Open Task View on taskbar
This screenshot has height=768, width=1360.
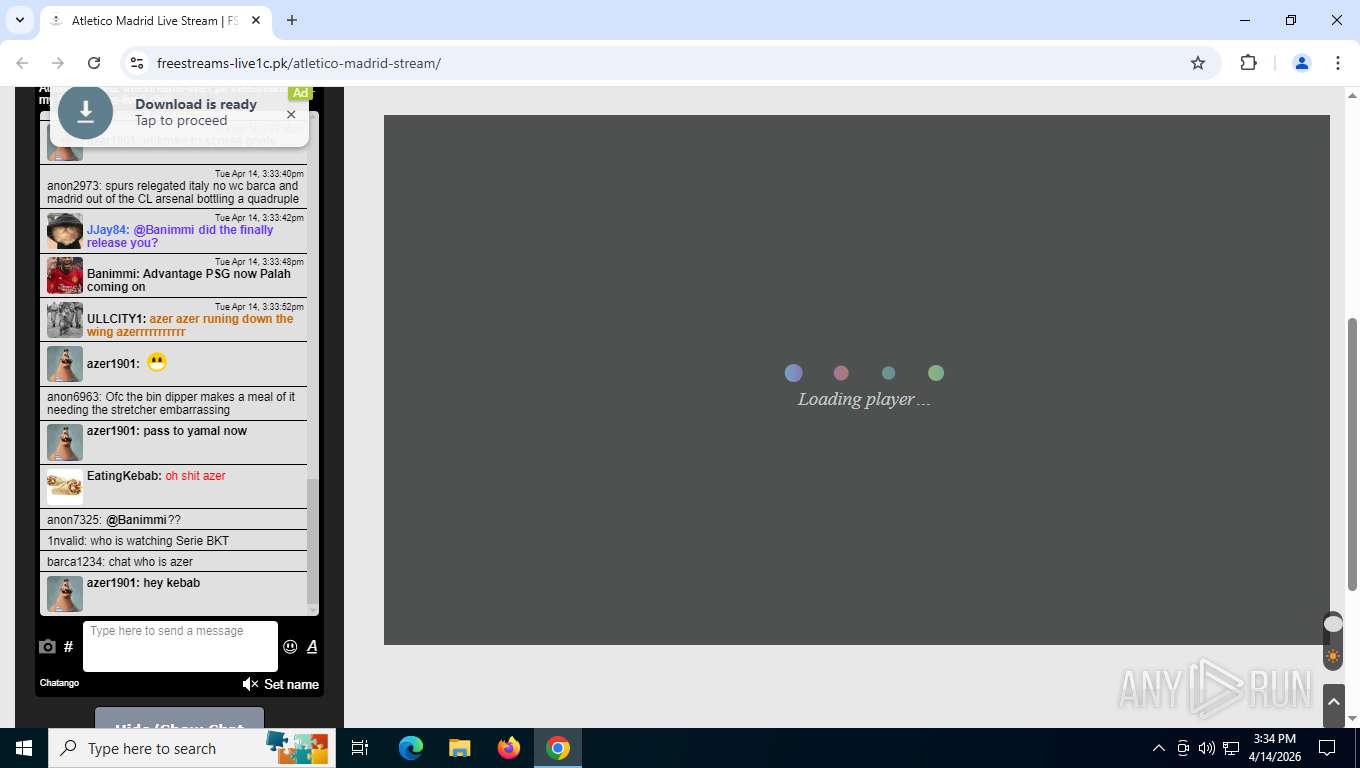pyautogui.click(x=360, y=748)
